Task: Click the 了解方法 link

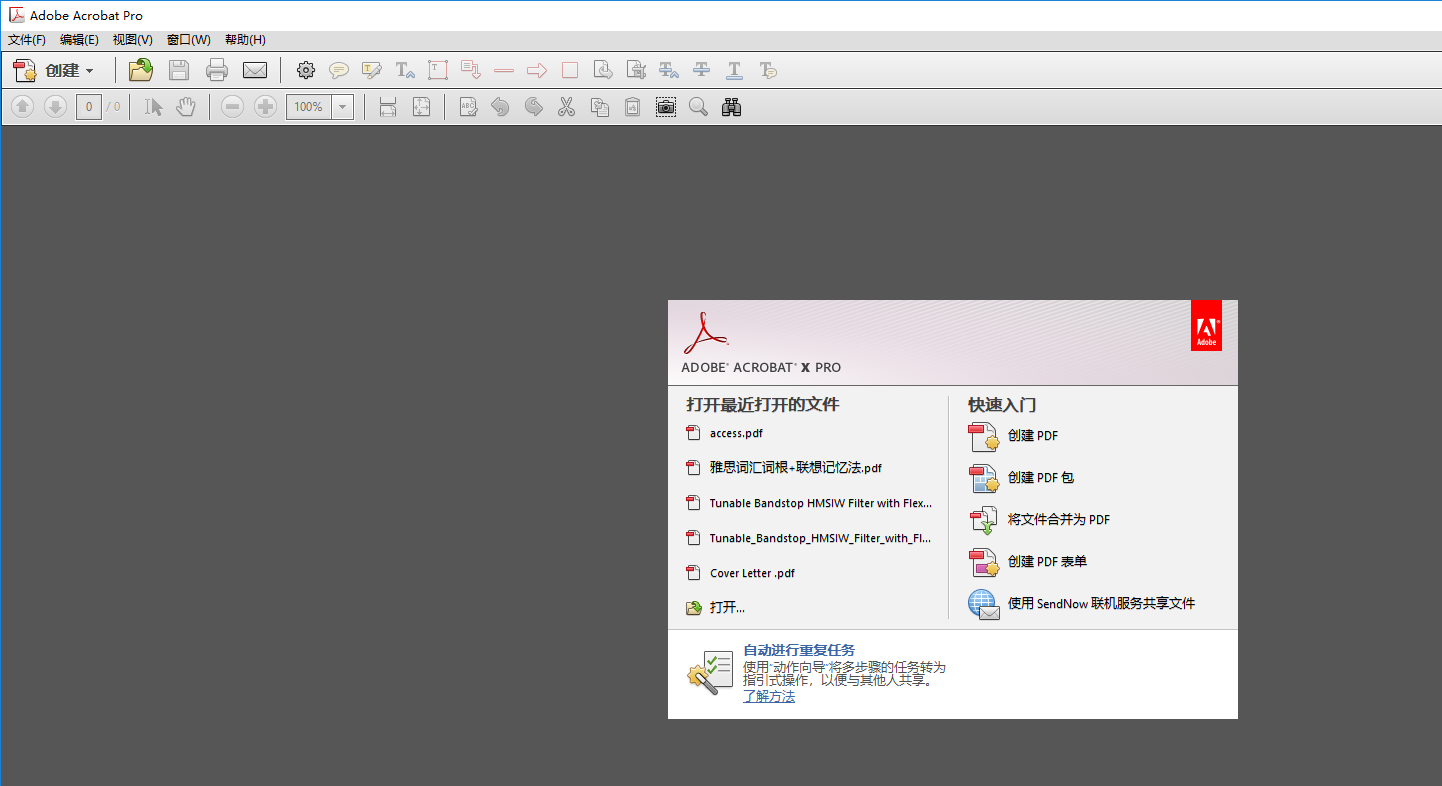Action: pyautogui.click(x=769, y=697)
